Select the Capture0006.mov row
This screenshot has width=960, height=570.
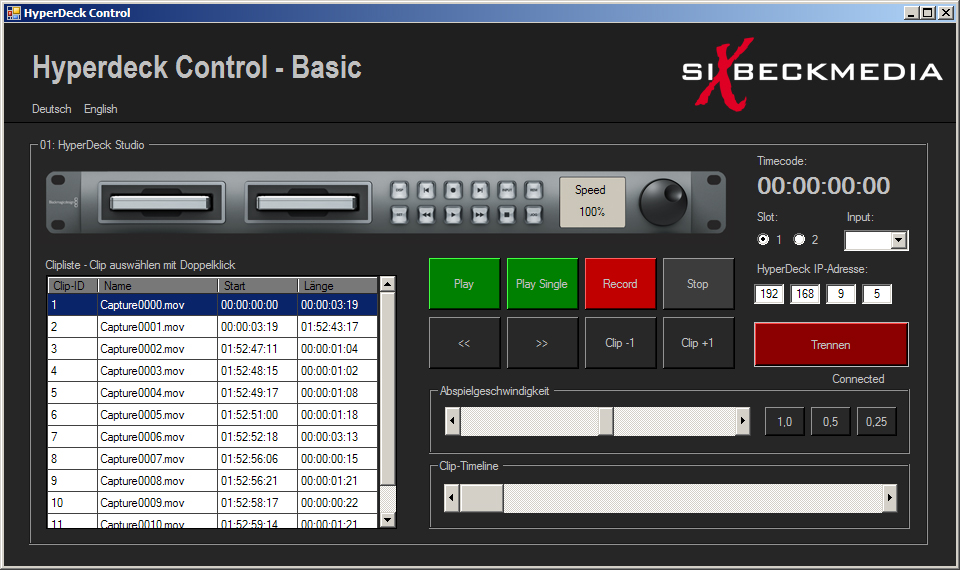pos(212,437)
